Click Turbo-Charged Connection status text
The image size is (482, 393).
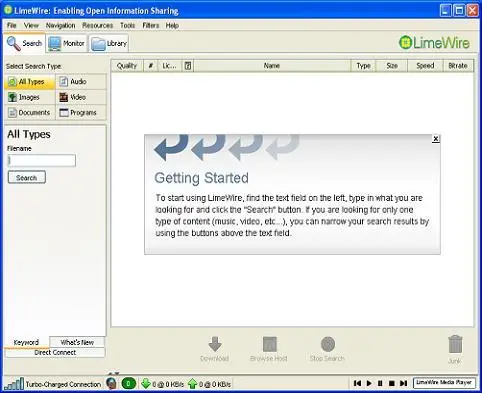click(x=63, y=384)
